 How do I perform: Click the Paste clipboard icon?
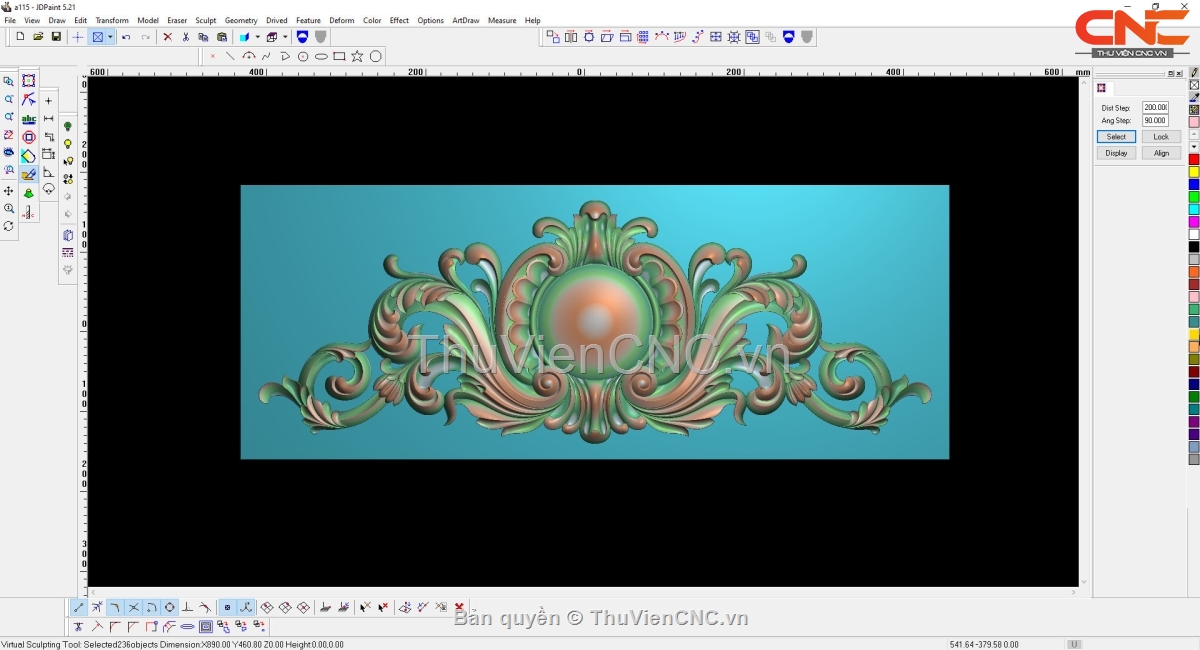coord(222,37)
